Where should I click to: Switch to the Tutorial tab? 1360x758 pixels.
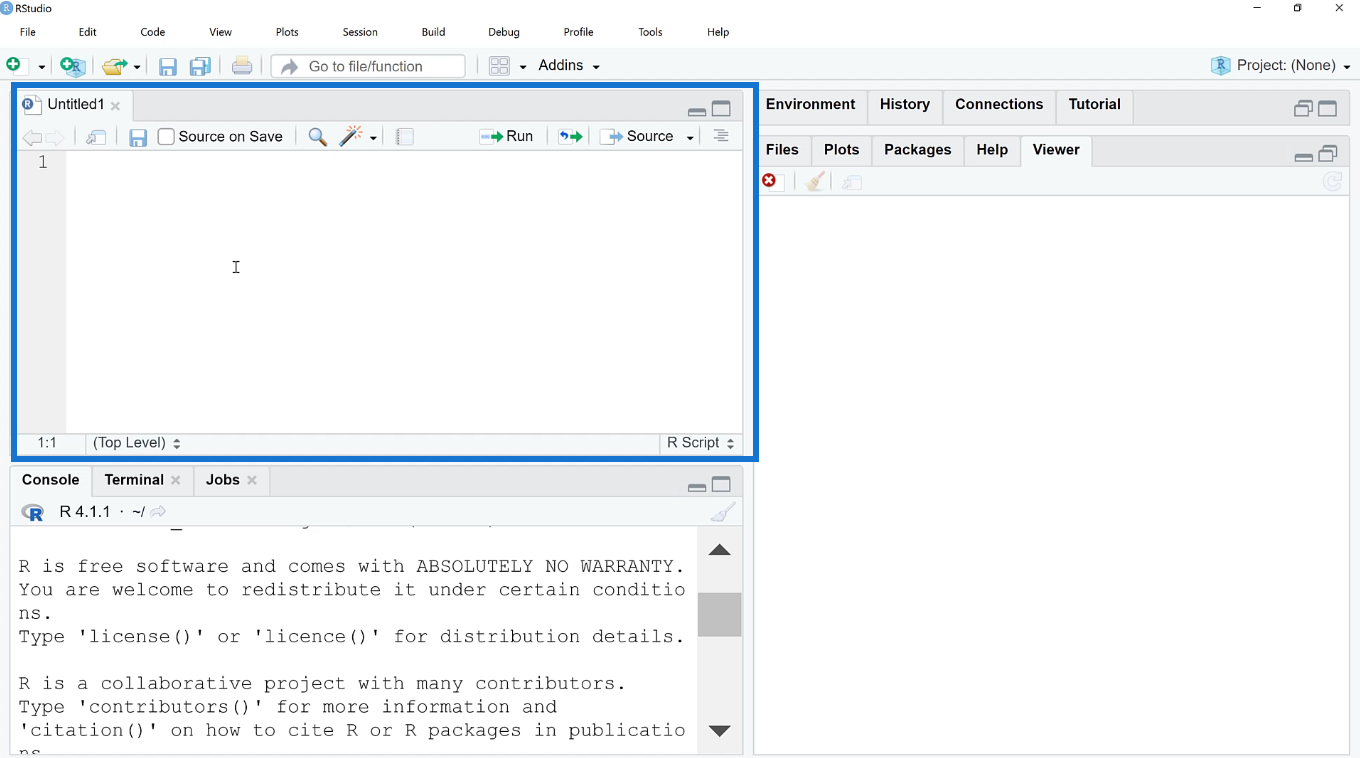click(1095, 105)
